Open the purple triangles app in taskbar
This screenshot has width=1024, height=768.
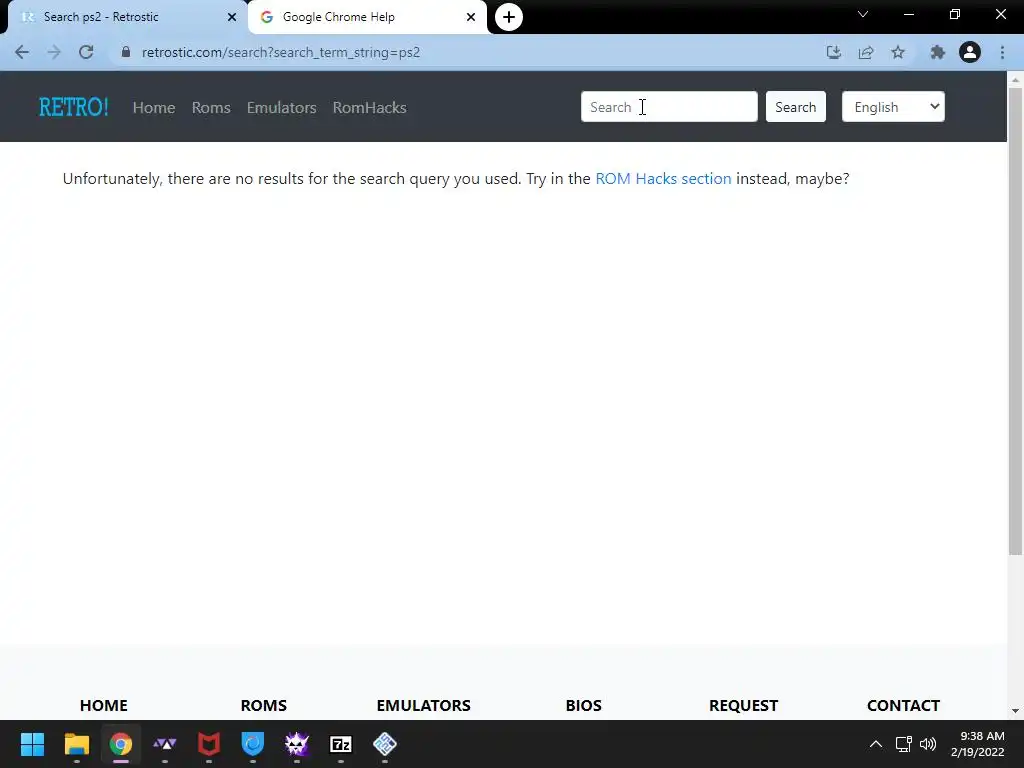coord(165,744)
